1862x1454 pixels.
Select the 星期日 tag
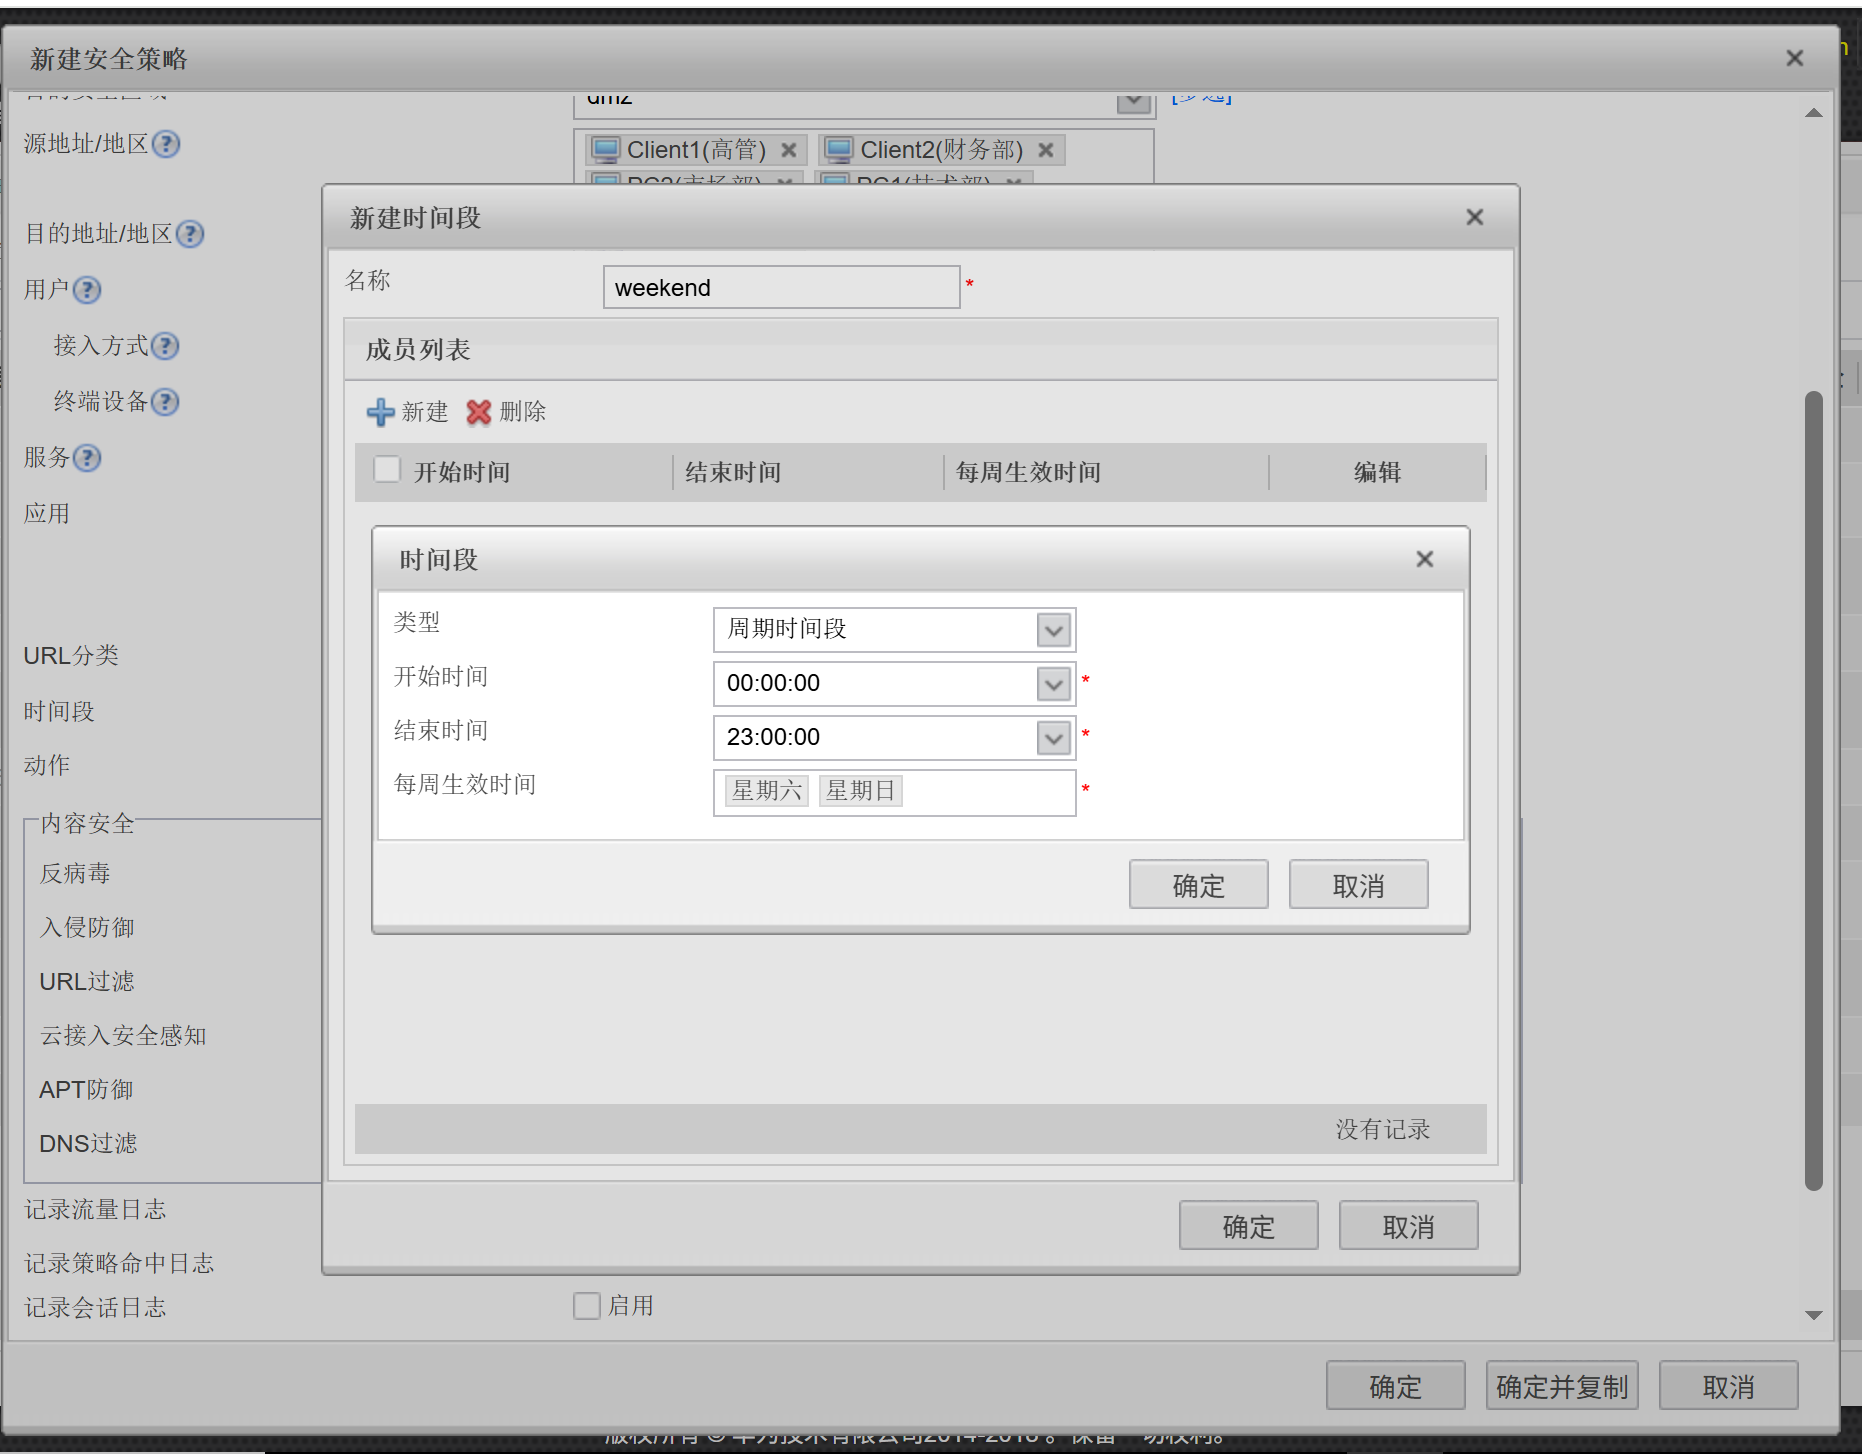(x=861, y=791)
